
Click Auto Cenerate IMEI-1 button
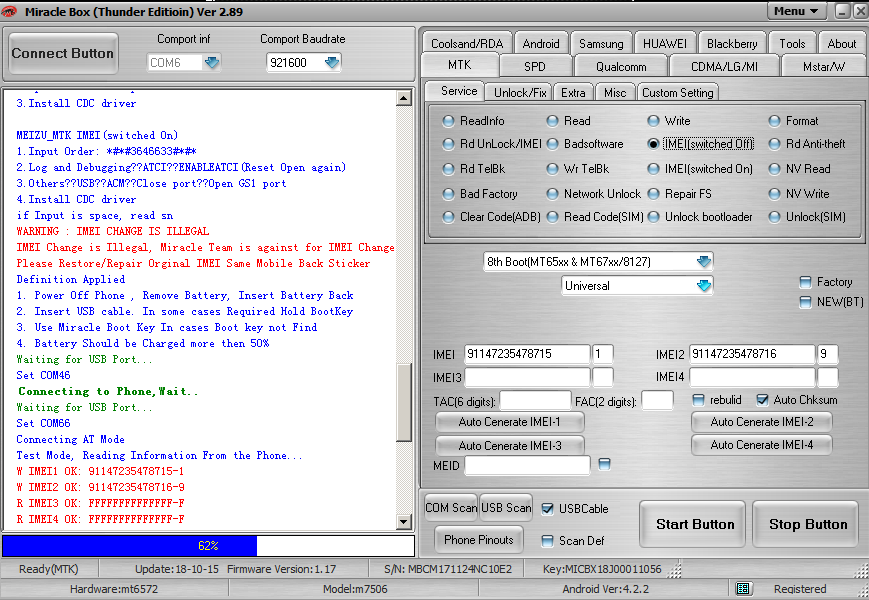(x=509, y=422)
